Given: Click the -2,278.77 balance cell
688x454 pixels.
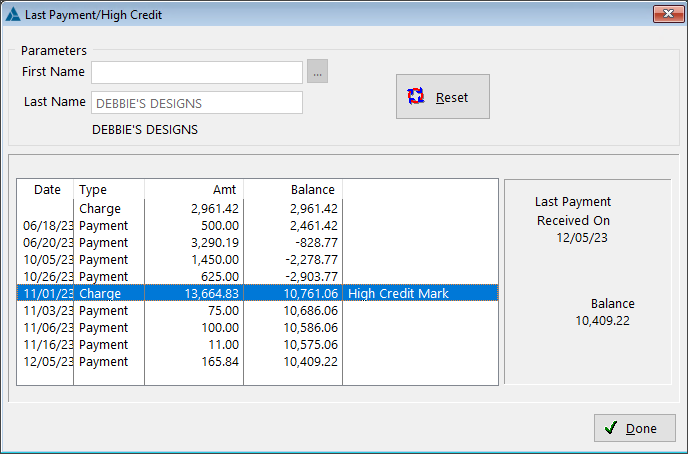Looking at the screenshot, I should tap(312, 260).
